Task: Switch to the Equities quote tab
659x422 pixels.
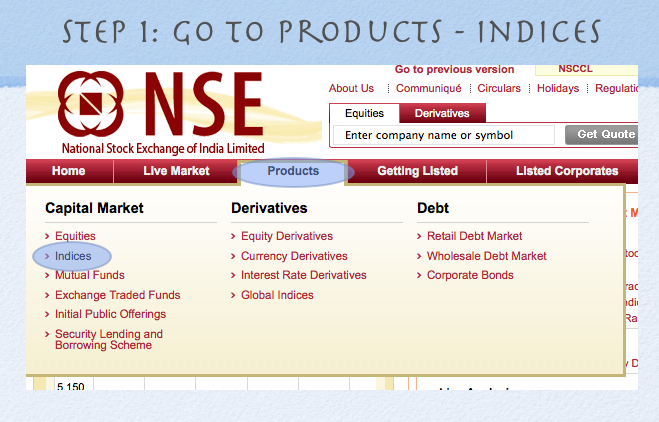Action: [x=364, y=113]
